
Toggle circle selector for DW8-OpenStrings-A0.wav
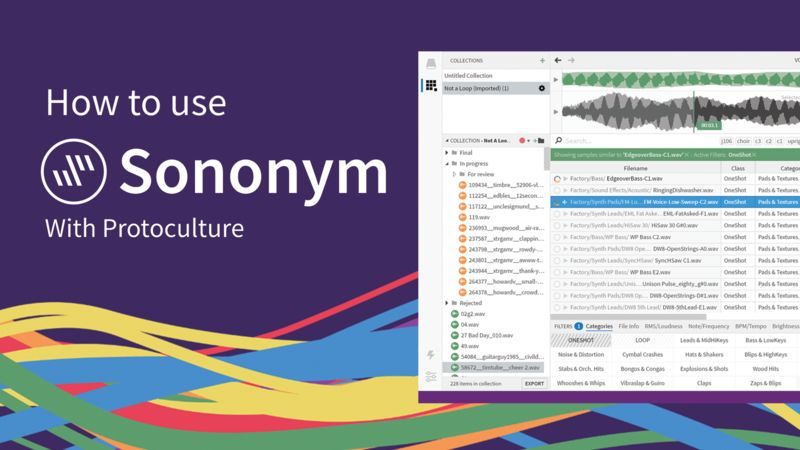click(557, 249)
